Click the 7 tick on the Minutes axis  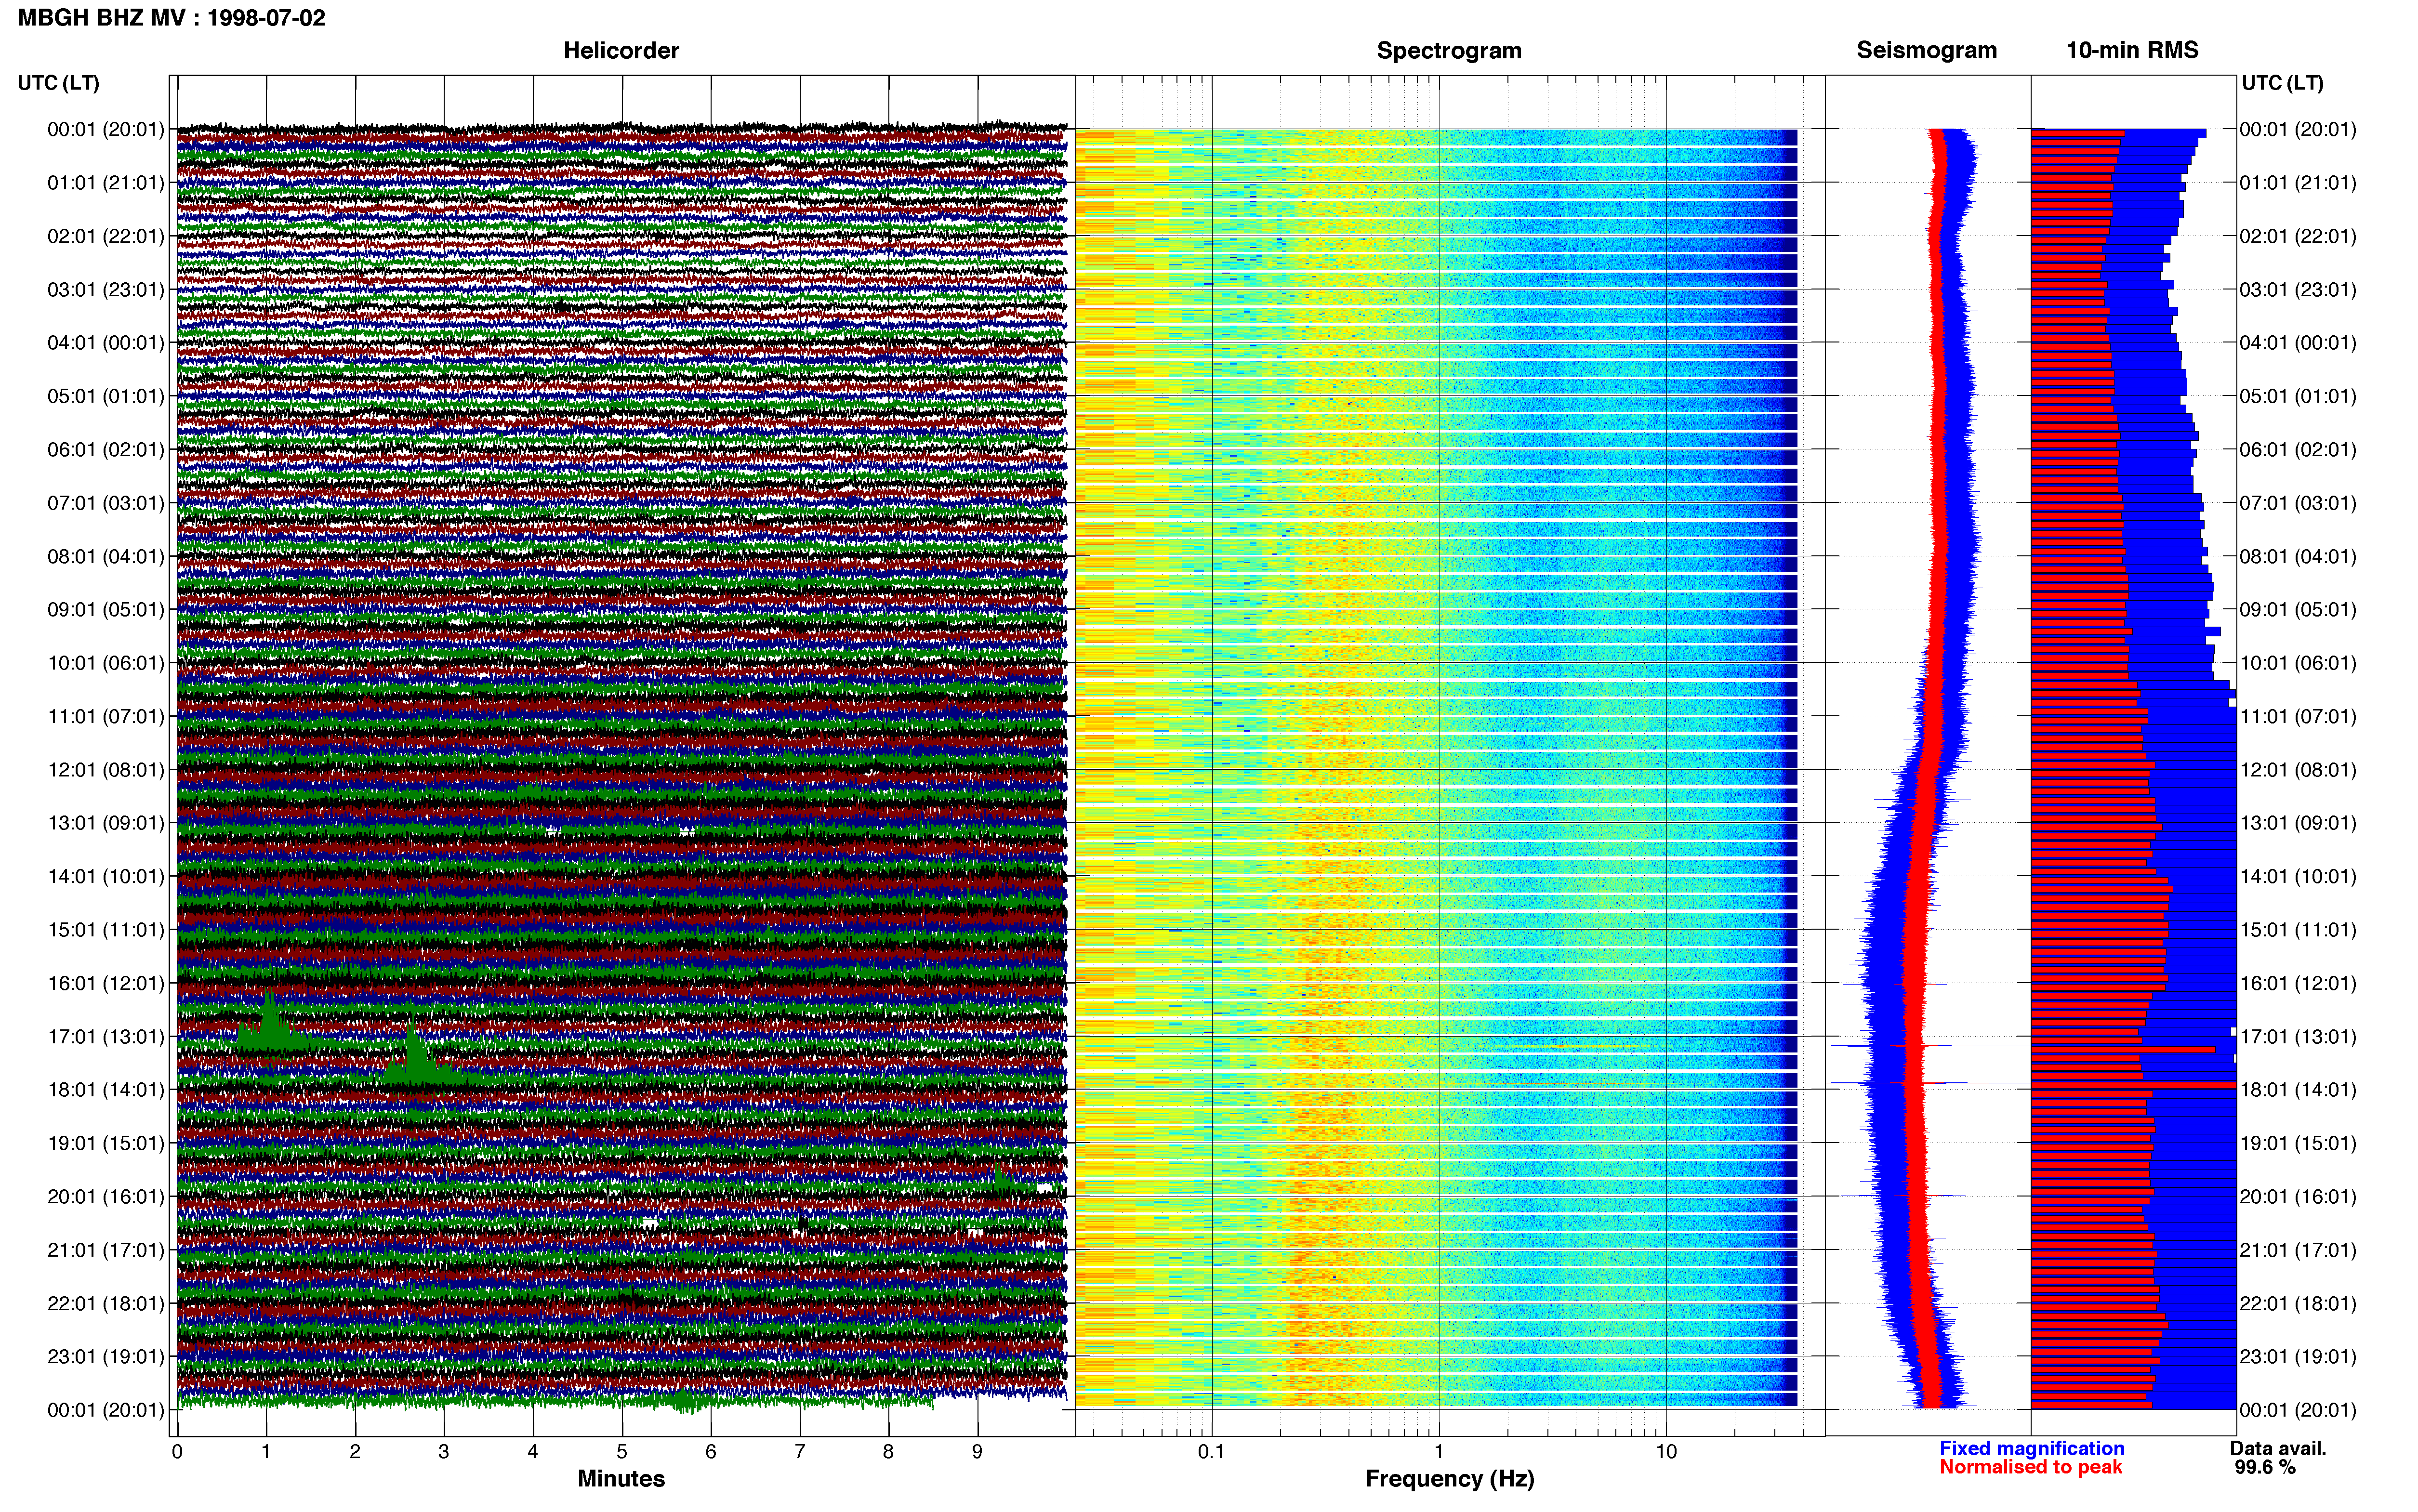(x=800, y=1452)
